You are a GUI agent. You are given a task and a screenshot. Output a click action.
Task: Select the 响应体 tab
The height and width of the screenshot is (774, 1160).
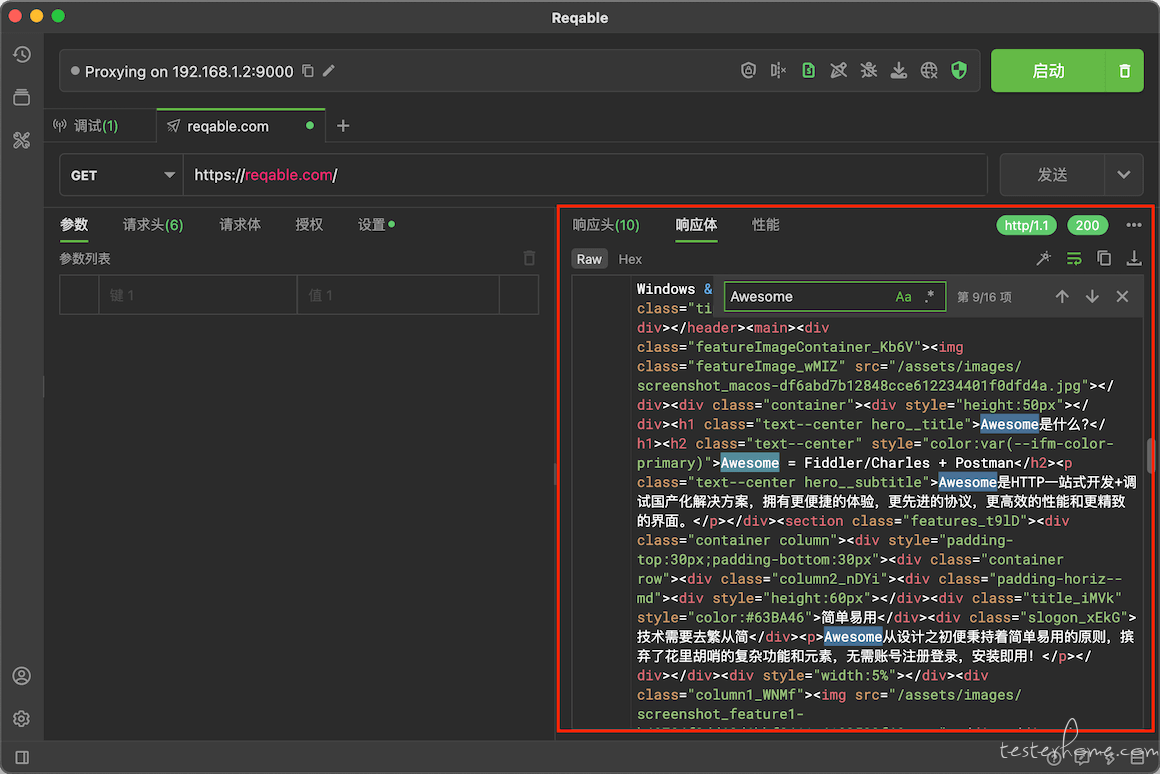pyautogui.click(x=696, y=225)
